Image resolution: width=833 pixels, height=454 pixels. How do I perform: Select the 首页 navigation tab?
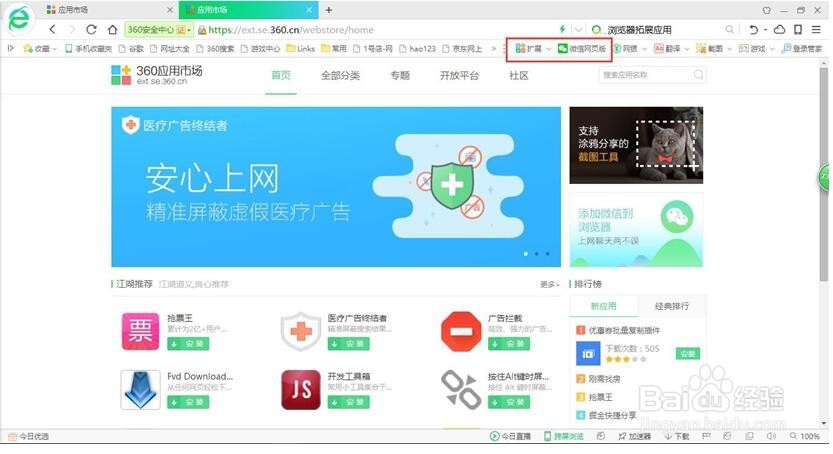(x=280, y=75)
